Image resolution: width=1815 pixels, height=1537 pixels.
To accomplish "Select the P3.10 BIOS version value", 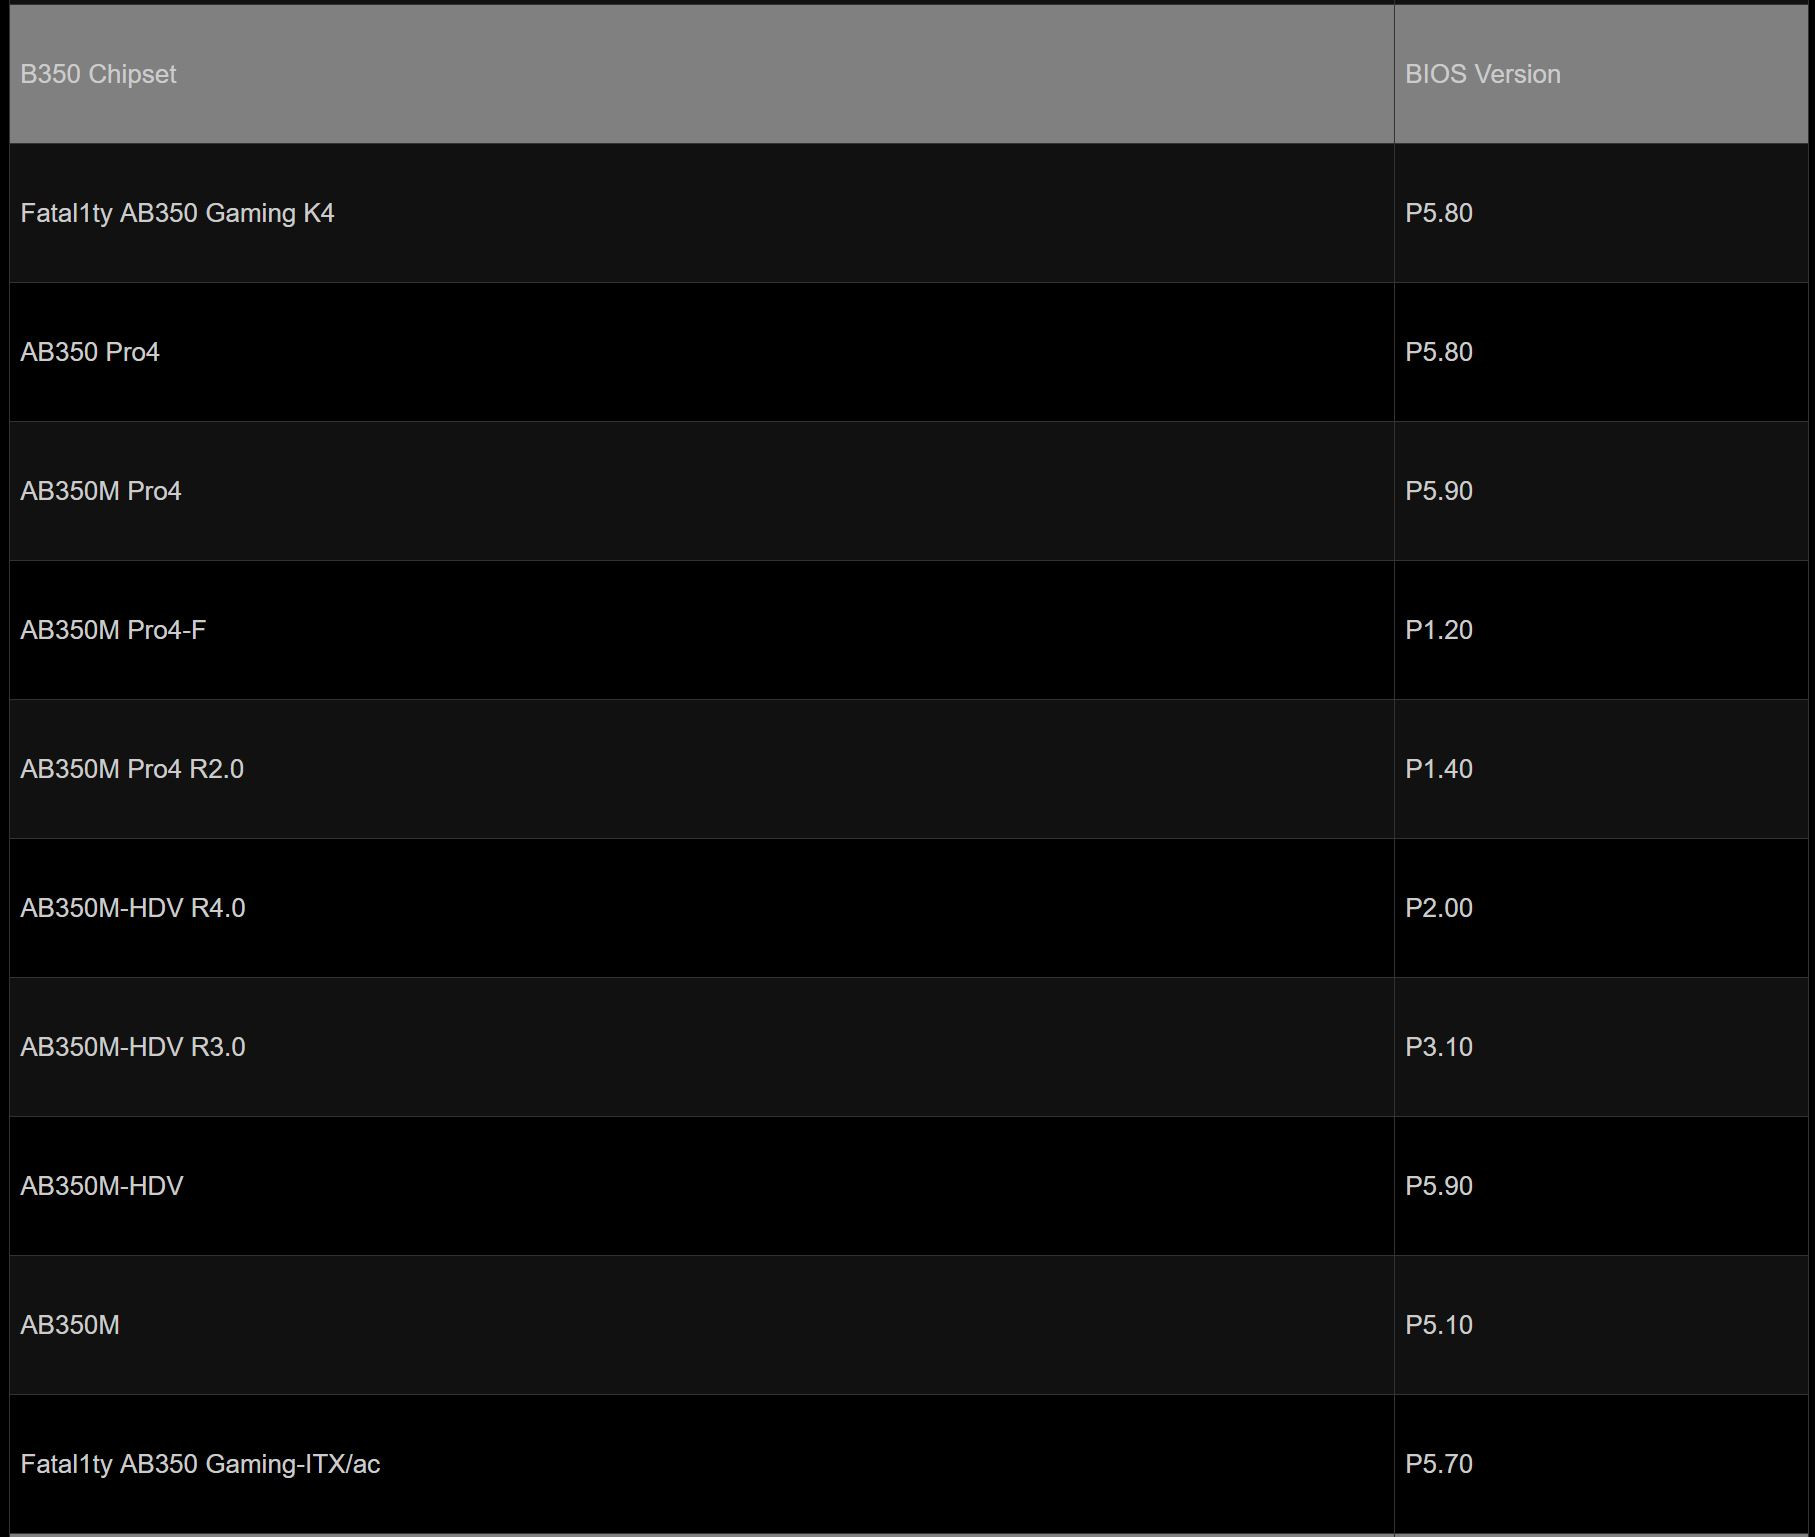I will [1438, 1047].
